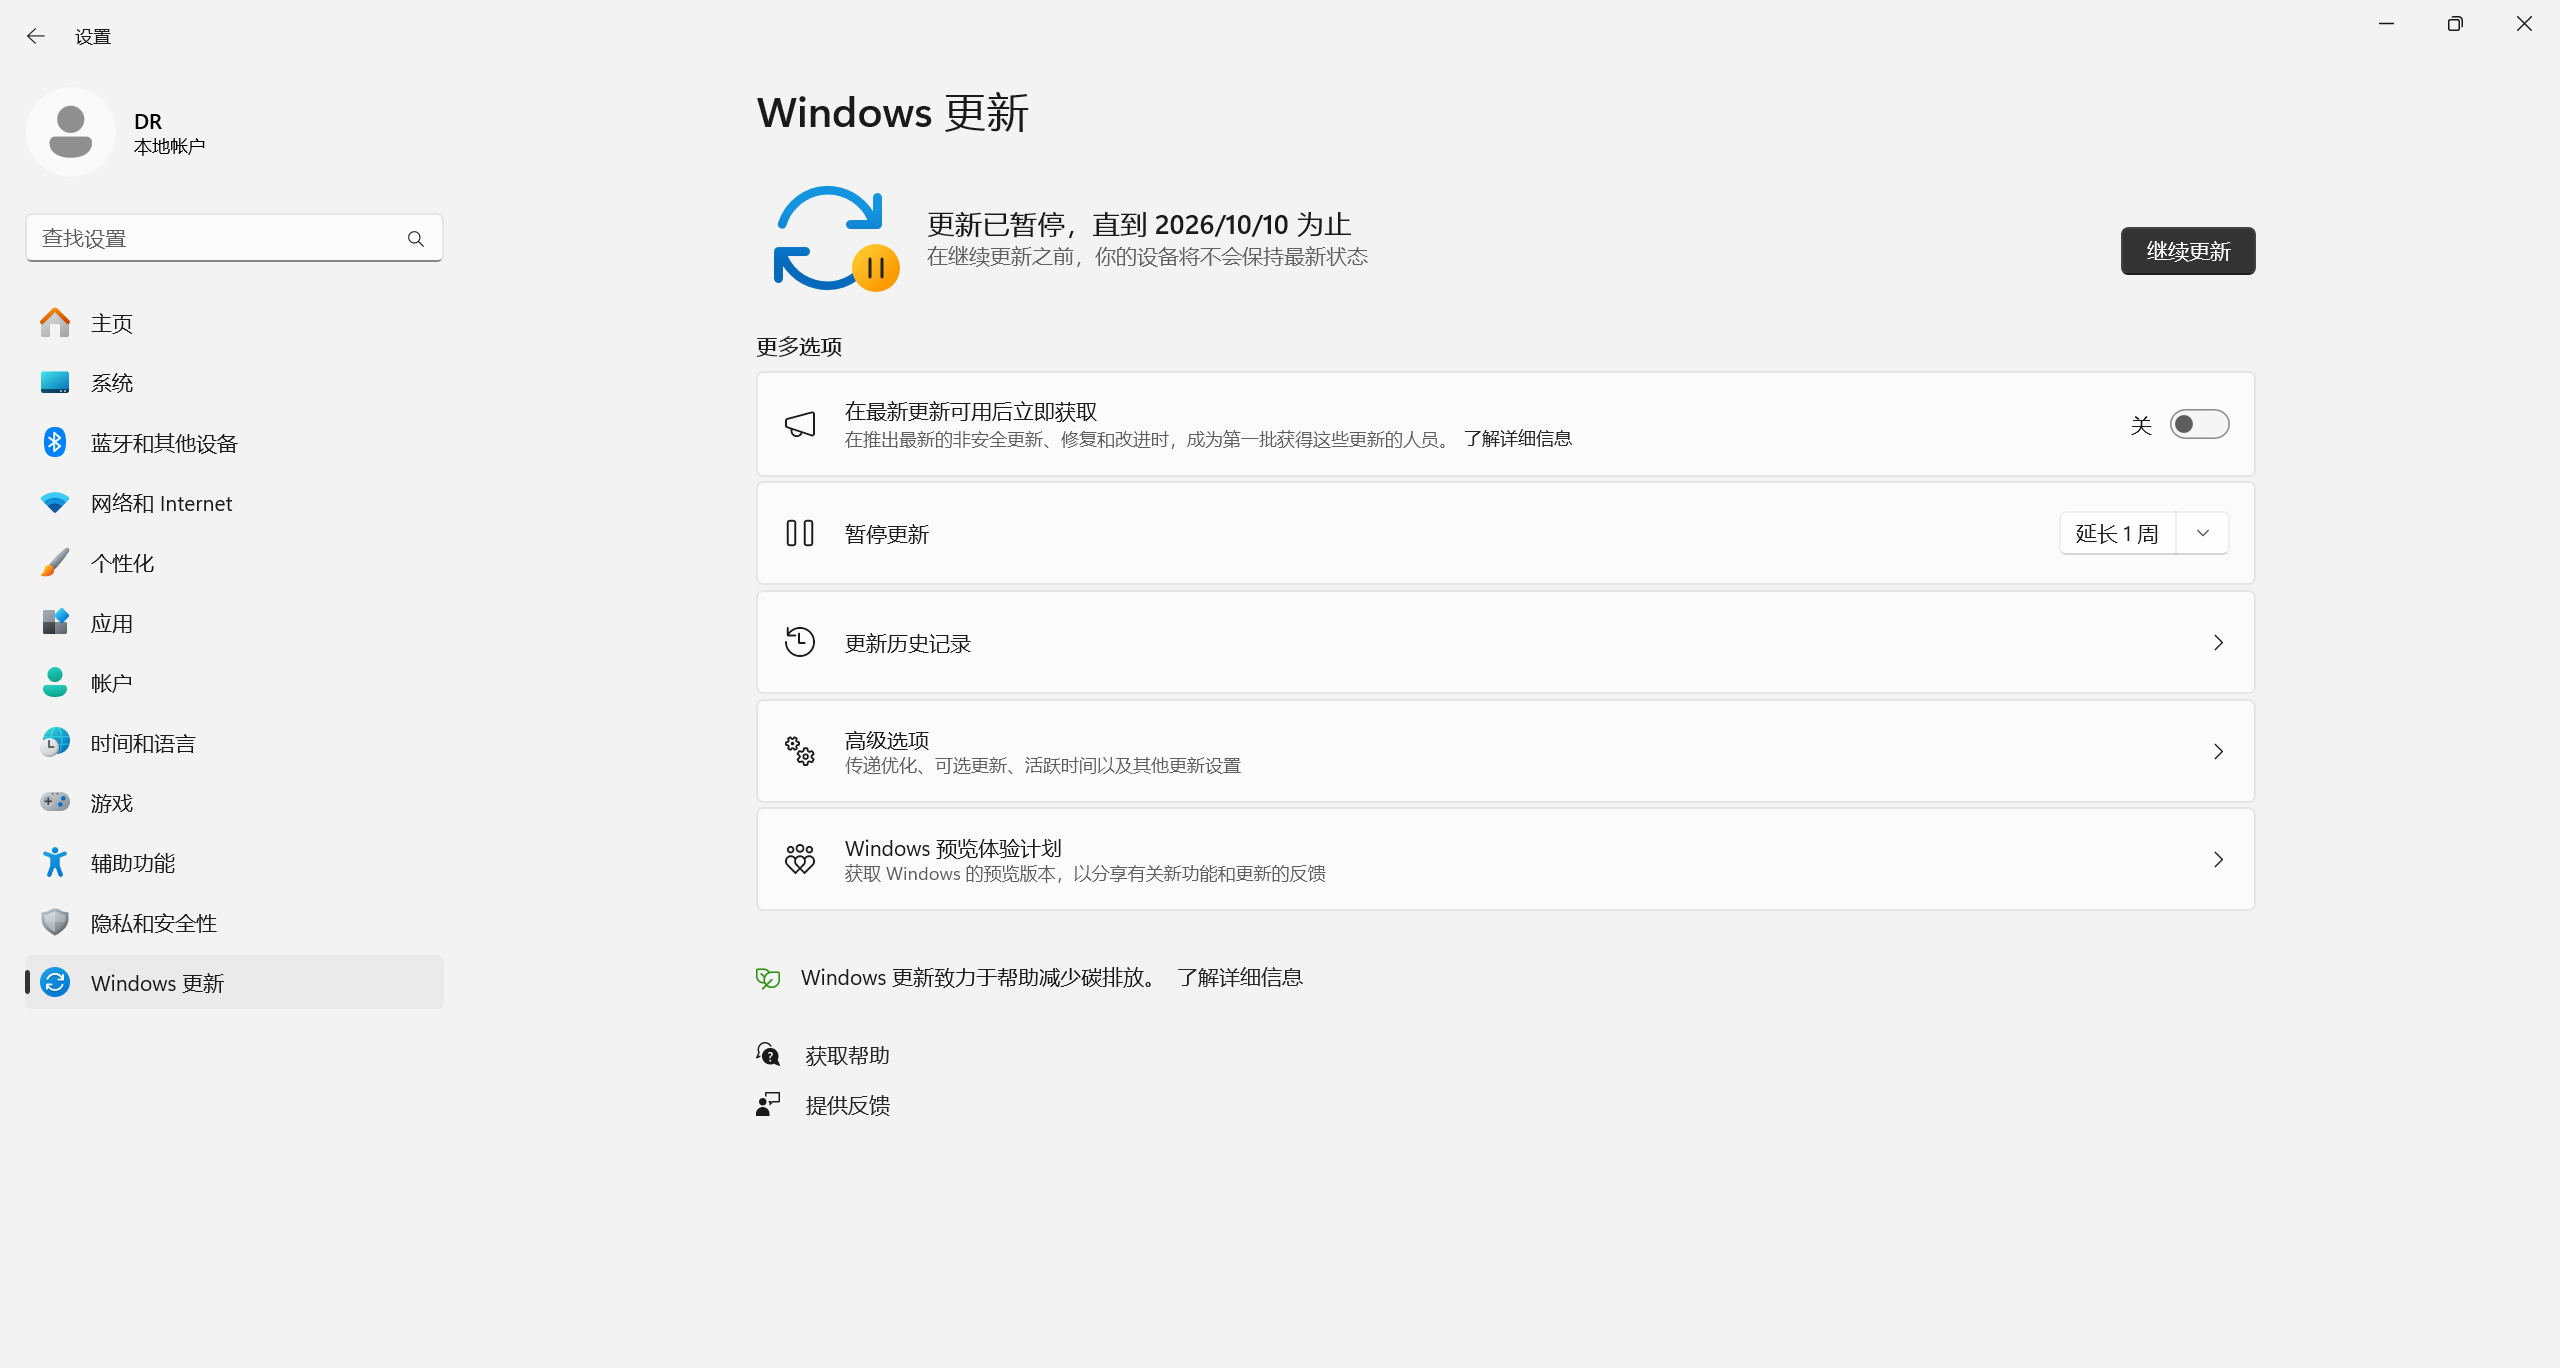The width and height of the screenshot is (2560, 1368).
Task: Click the 继续更新 button
Action: point(2188,251)
